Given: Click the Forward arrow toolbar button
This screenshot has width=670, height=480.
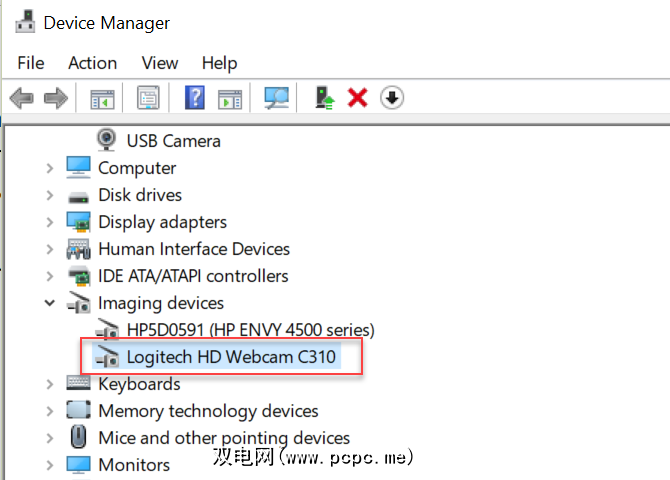Looking at the screenshot, I should point(55,98).
